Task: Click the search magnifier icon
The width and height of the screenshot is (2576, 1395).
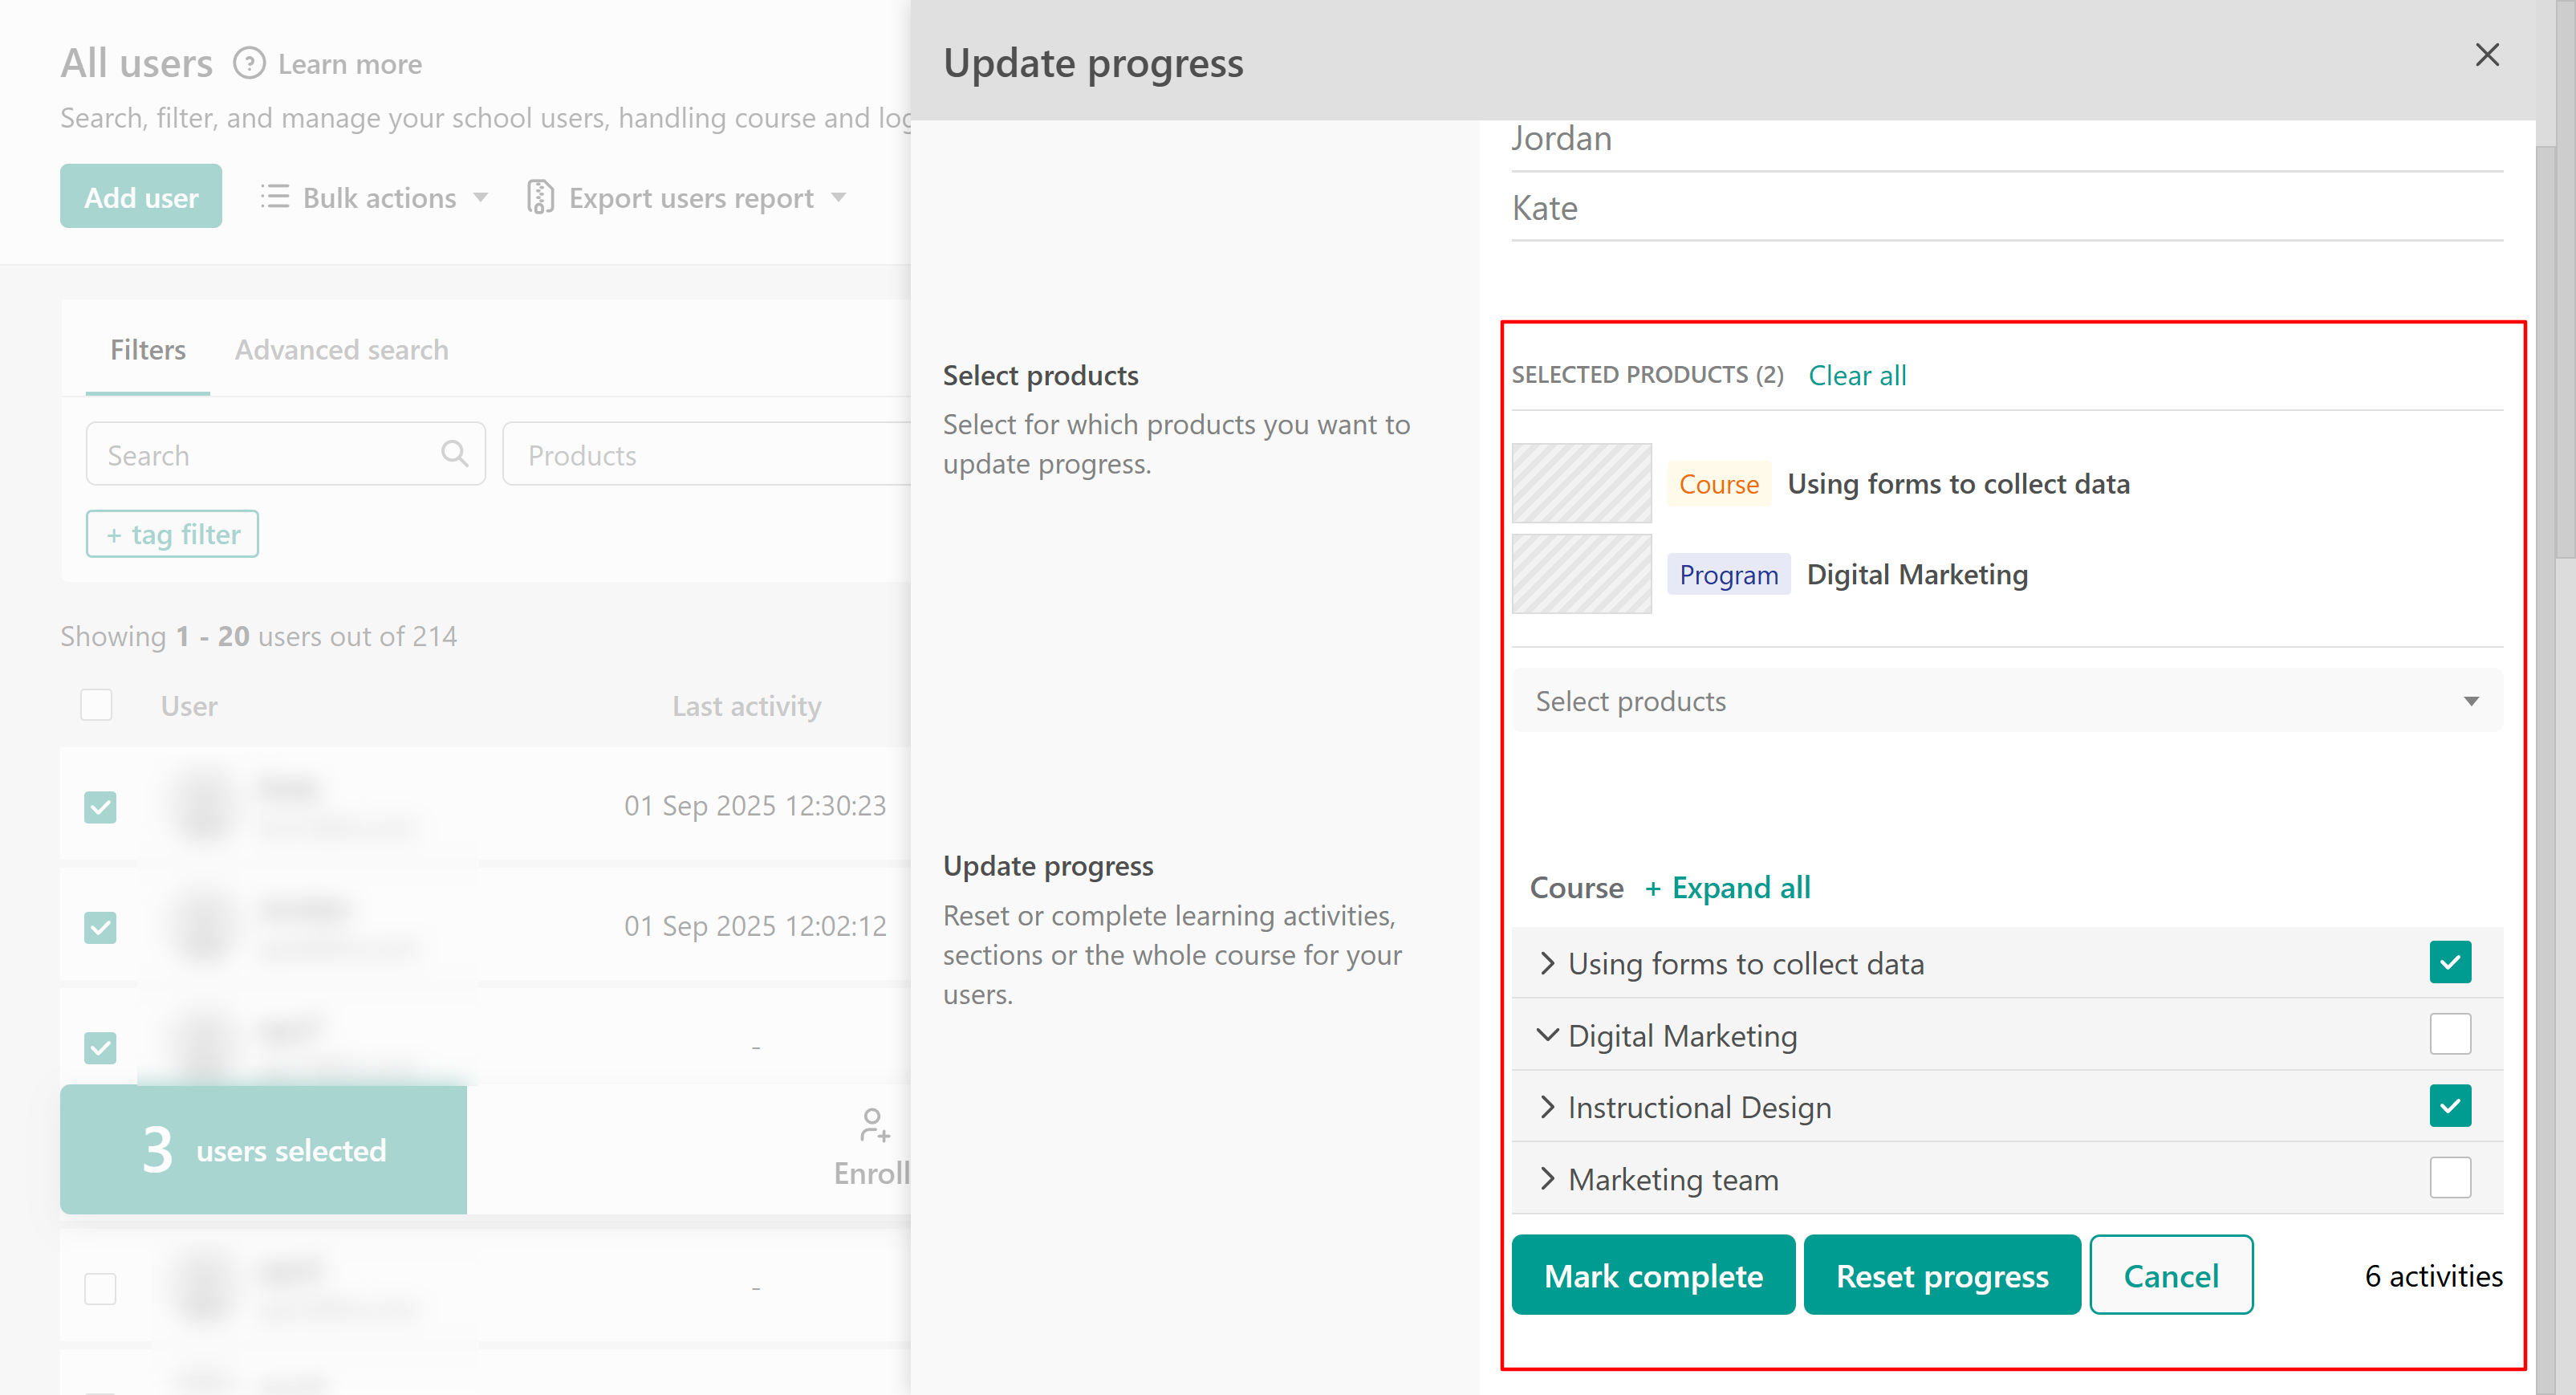Action: tap(454, 454)
